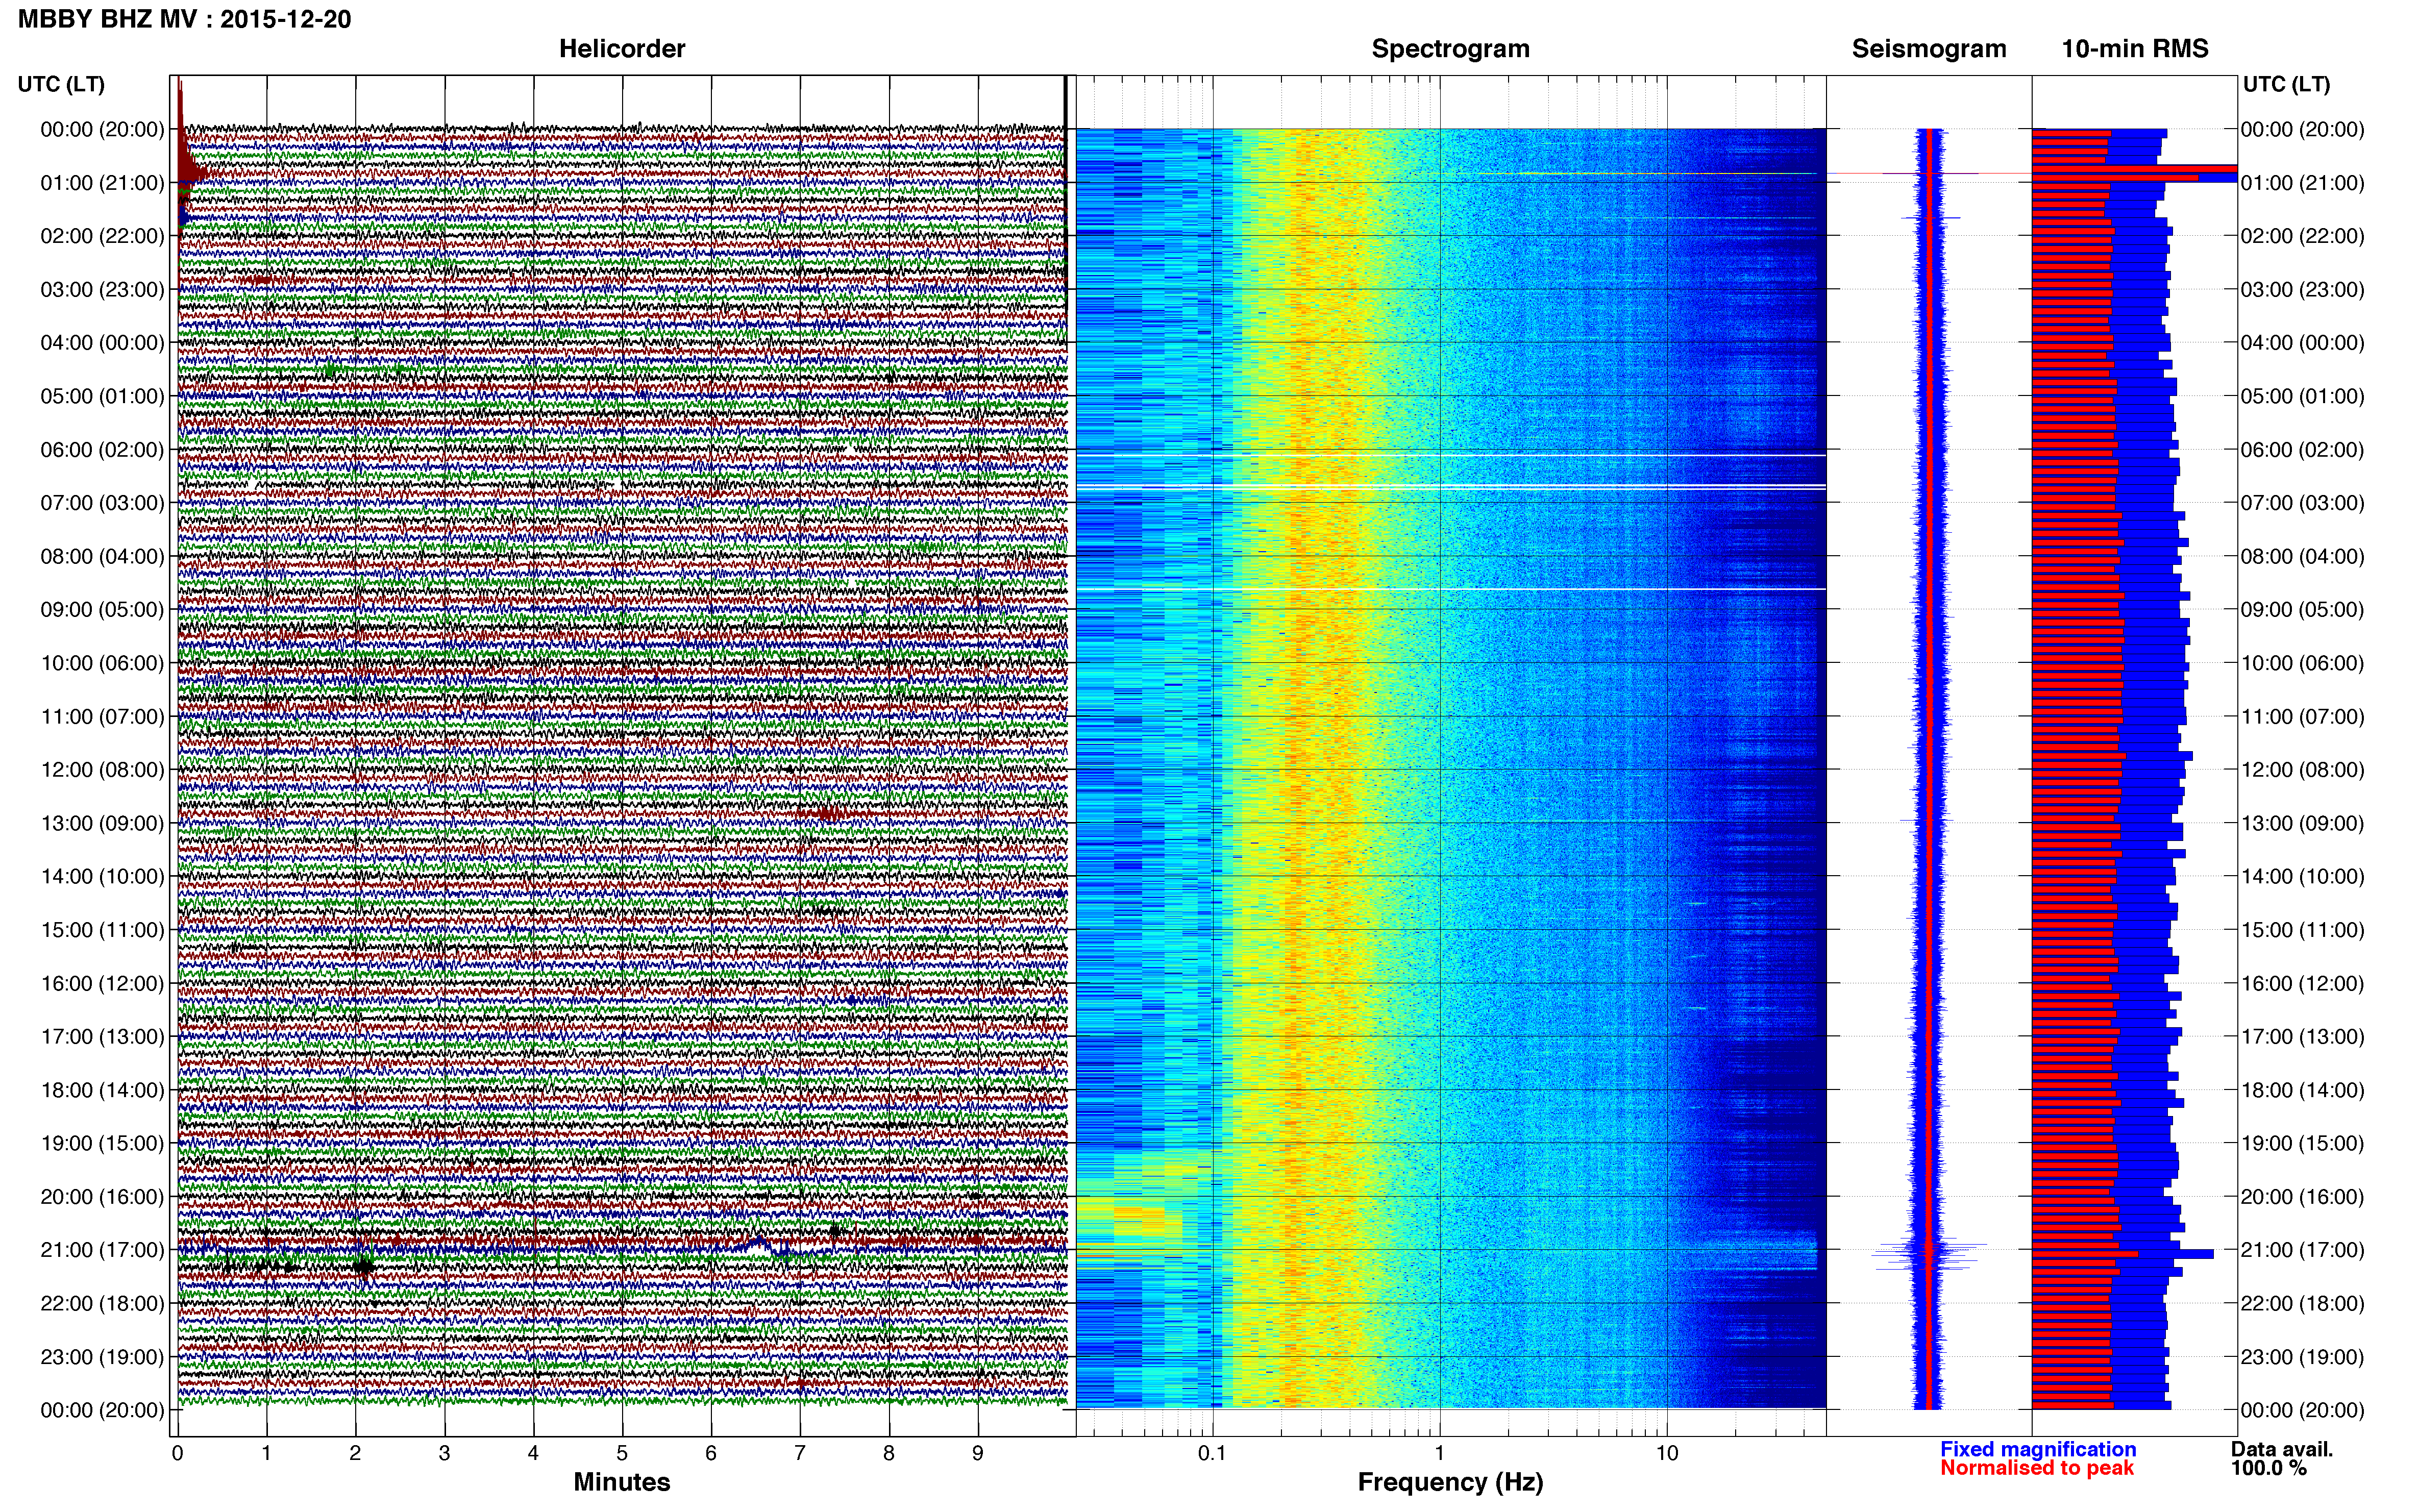Click RMS-side time label 13:00 (09:00)
Screen dimensions: 2419x1512
click(x=2302, y=823)
